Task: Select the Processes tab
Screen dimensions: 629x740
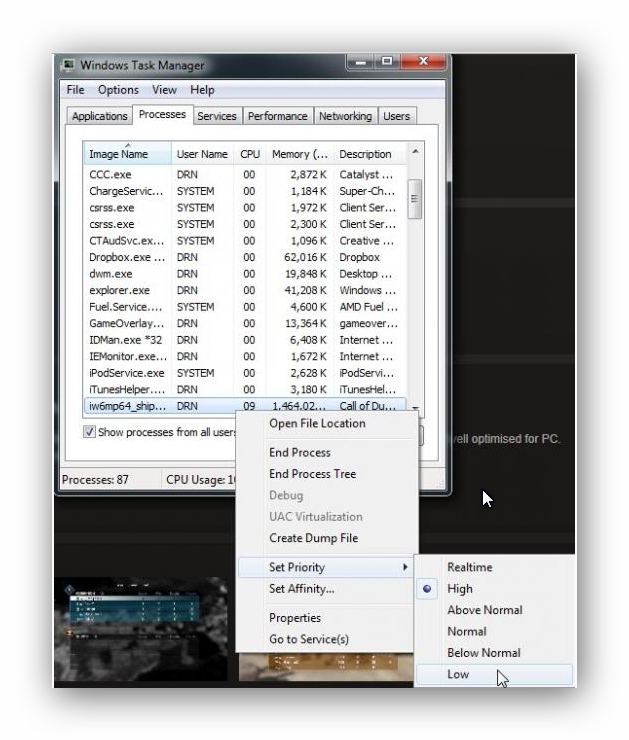Action: point(162,114)
